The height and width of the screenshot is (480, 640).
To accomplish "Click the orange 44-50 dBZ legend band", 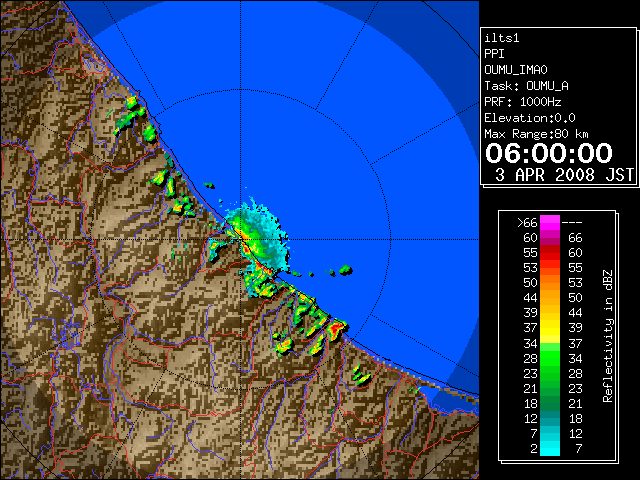I will (550, 298).
